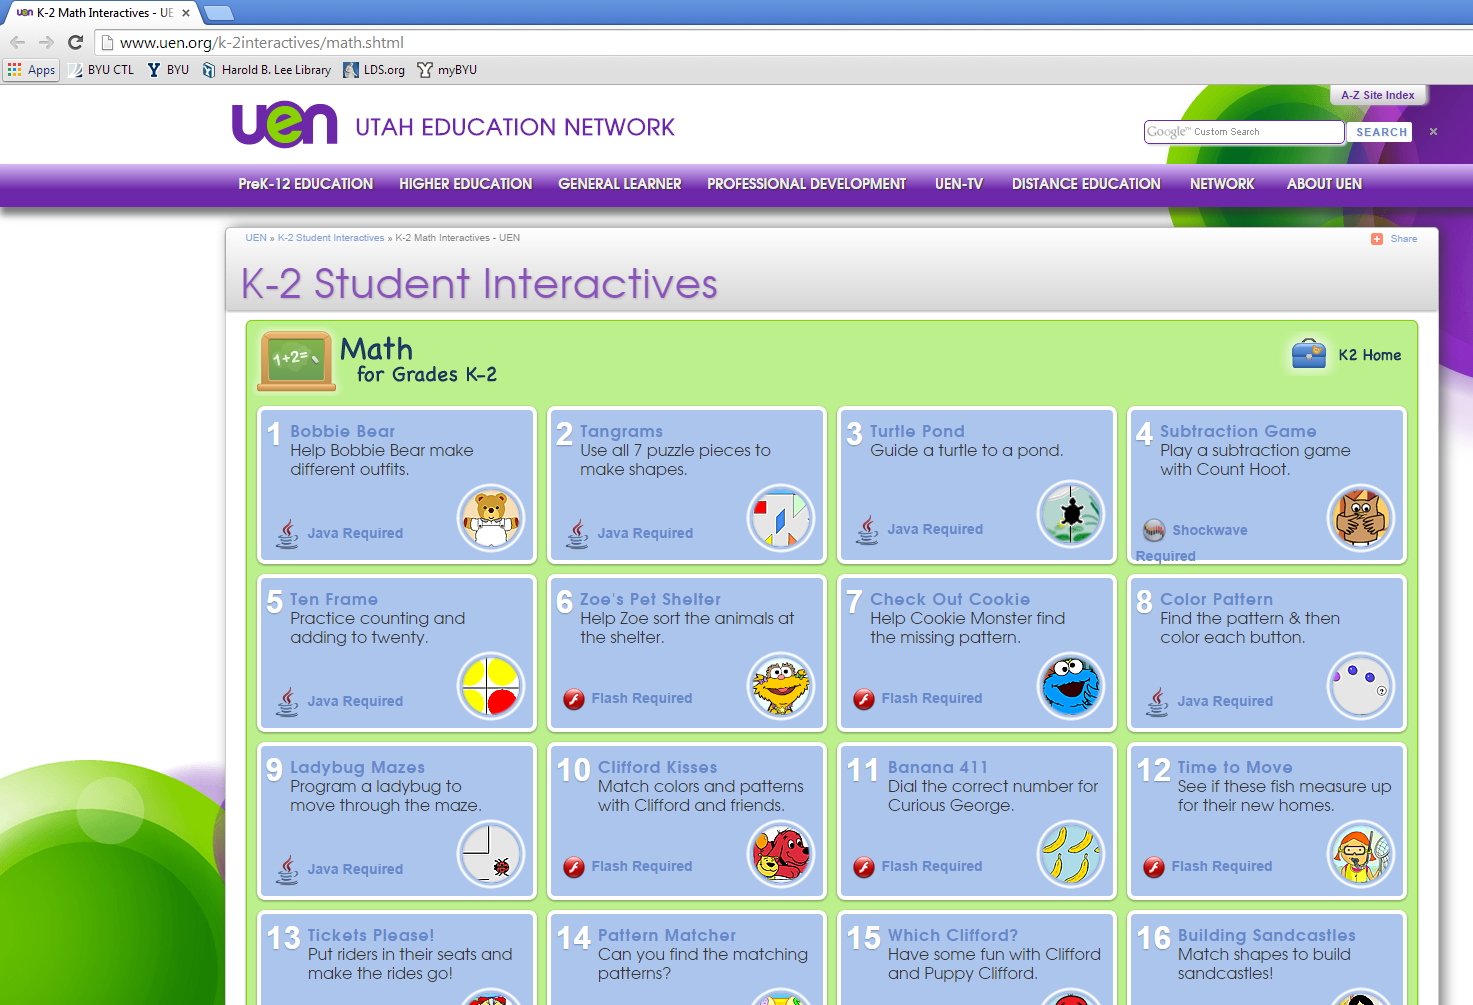The image size is (1473, 1005).
Task: Reload the page in browser
Action: 75,42
